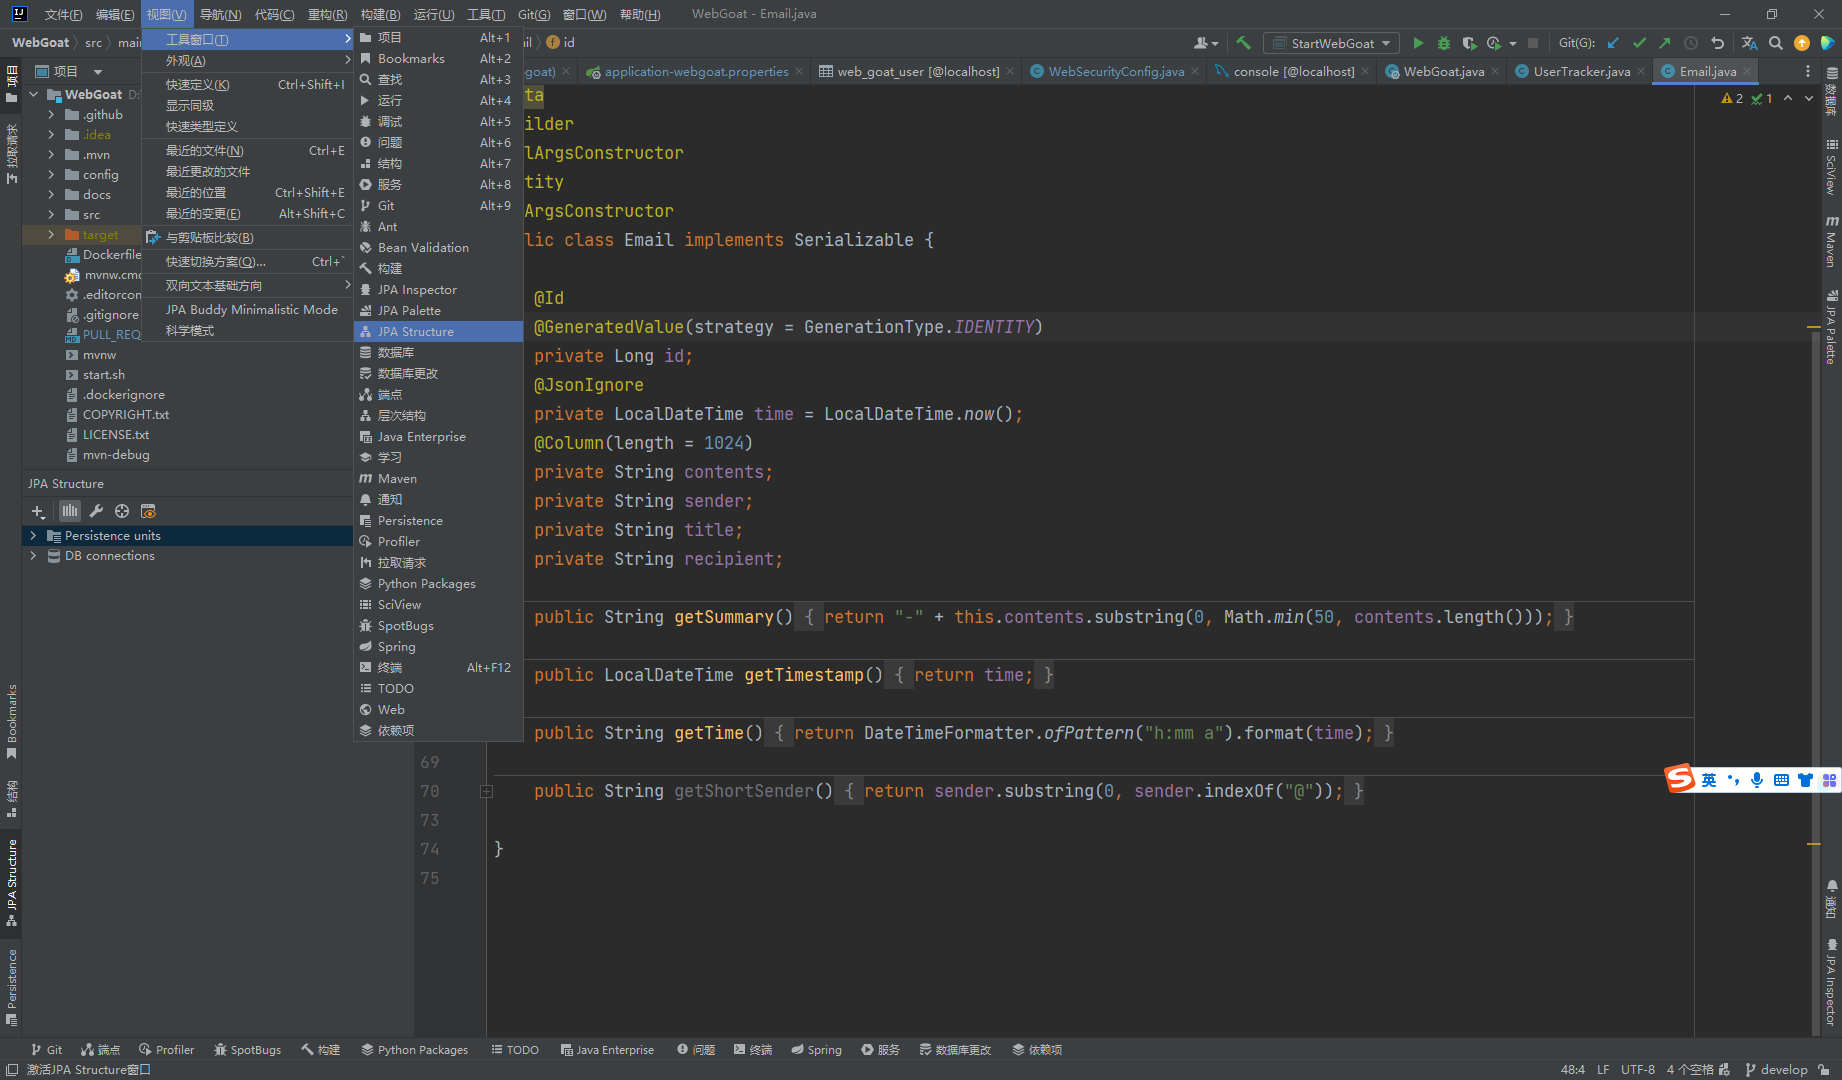
Task: Click the orange folder icon in JPA Structure toolbar
Action: coord(148,511)
